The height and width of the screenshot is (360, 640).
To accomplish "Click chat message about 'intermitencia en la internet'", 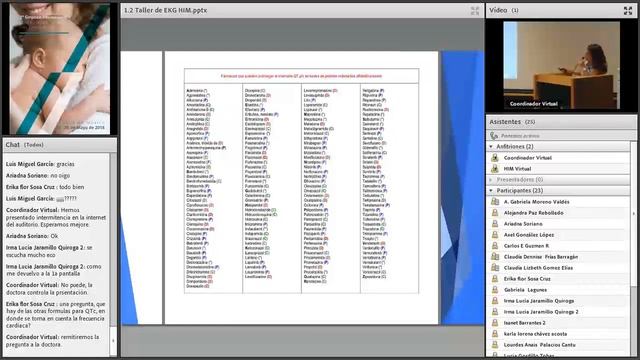I will click(x=56, y=217).
